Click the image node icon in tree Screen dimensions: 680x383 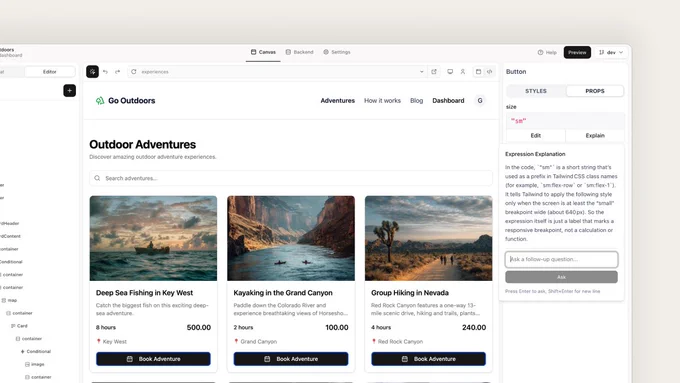27,364
